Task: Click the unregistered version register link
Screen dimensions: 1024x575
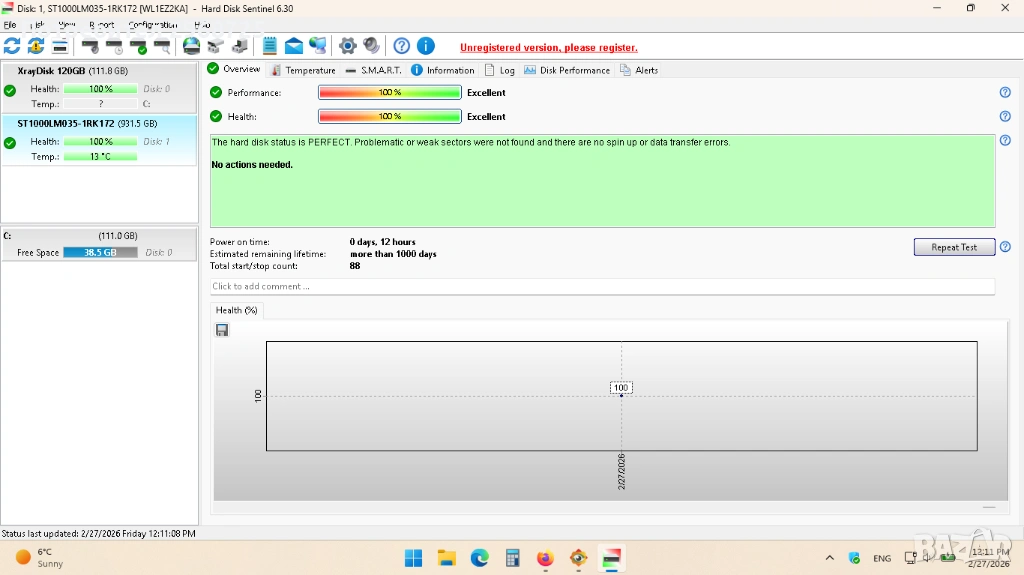Action: 548,47
